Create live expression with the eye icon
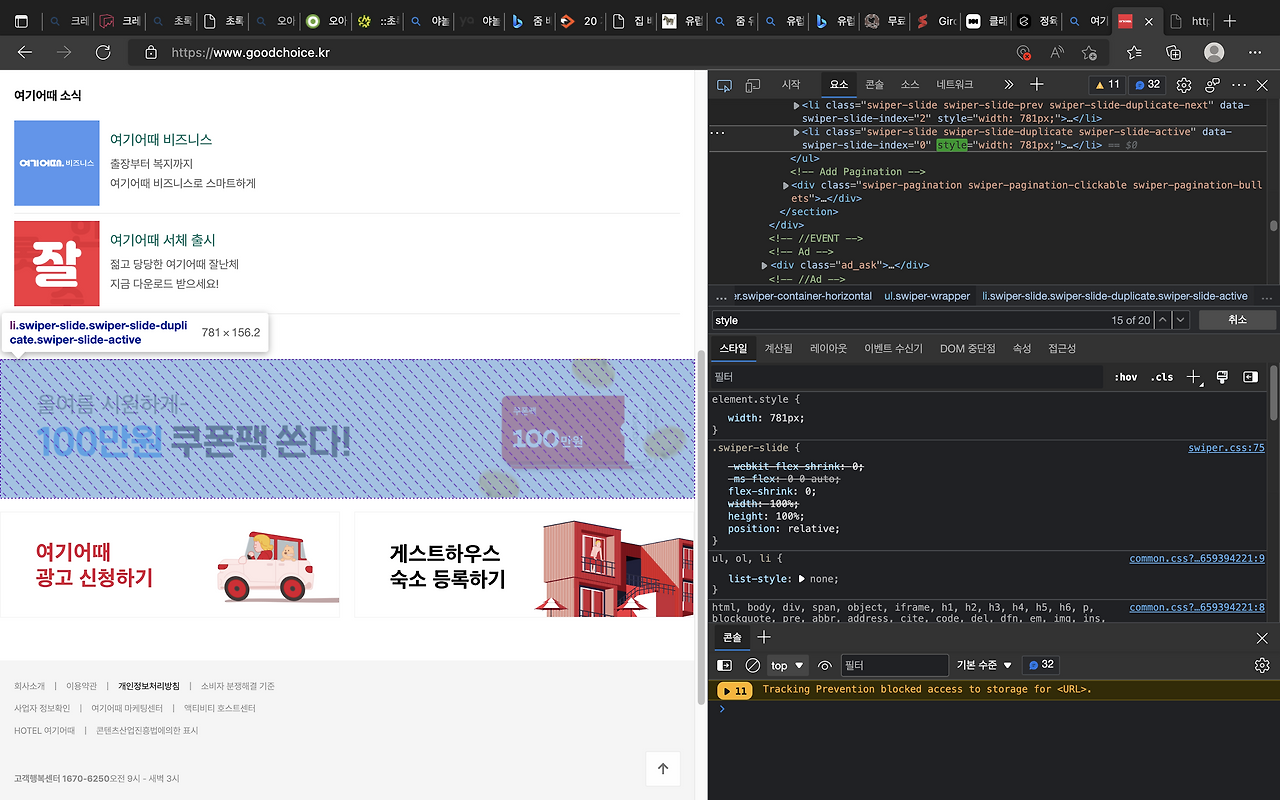 click(825, 664)
